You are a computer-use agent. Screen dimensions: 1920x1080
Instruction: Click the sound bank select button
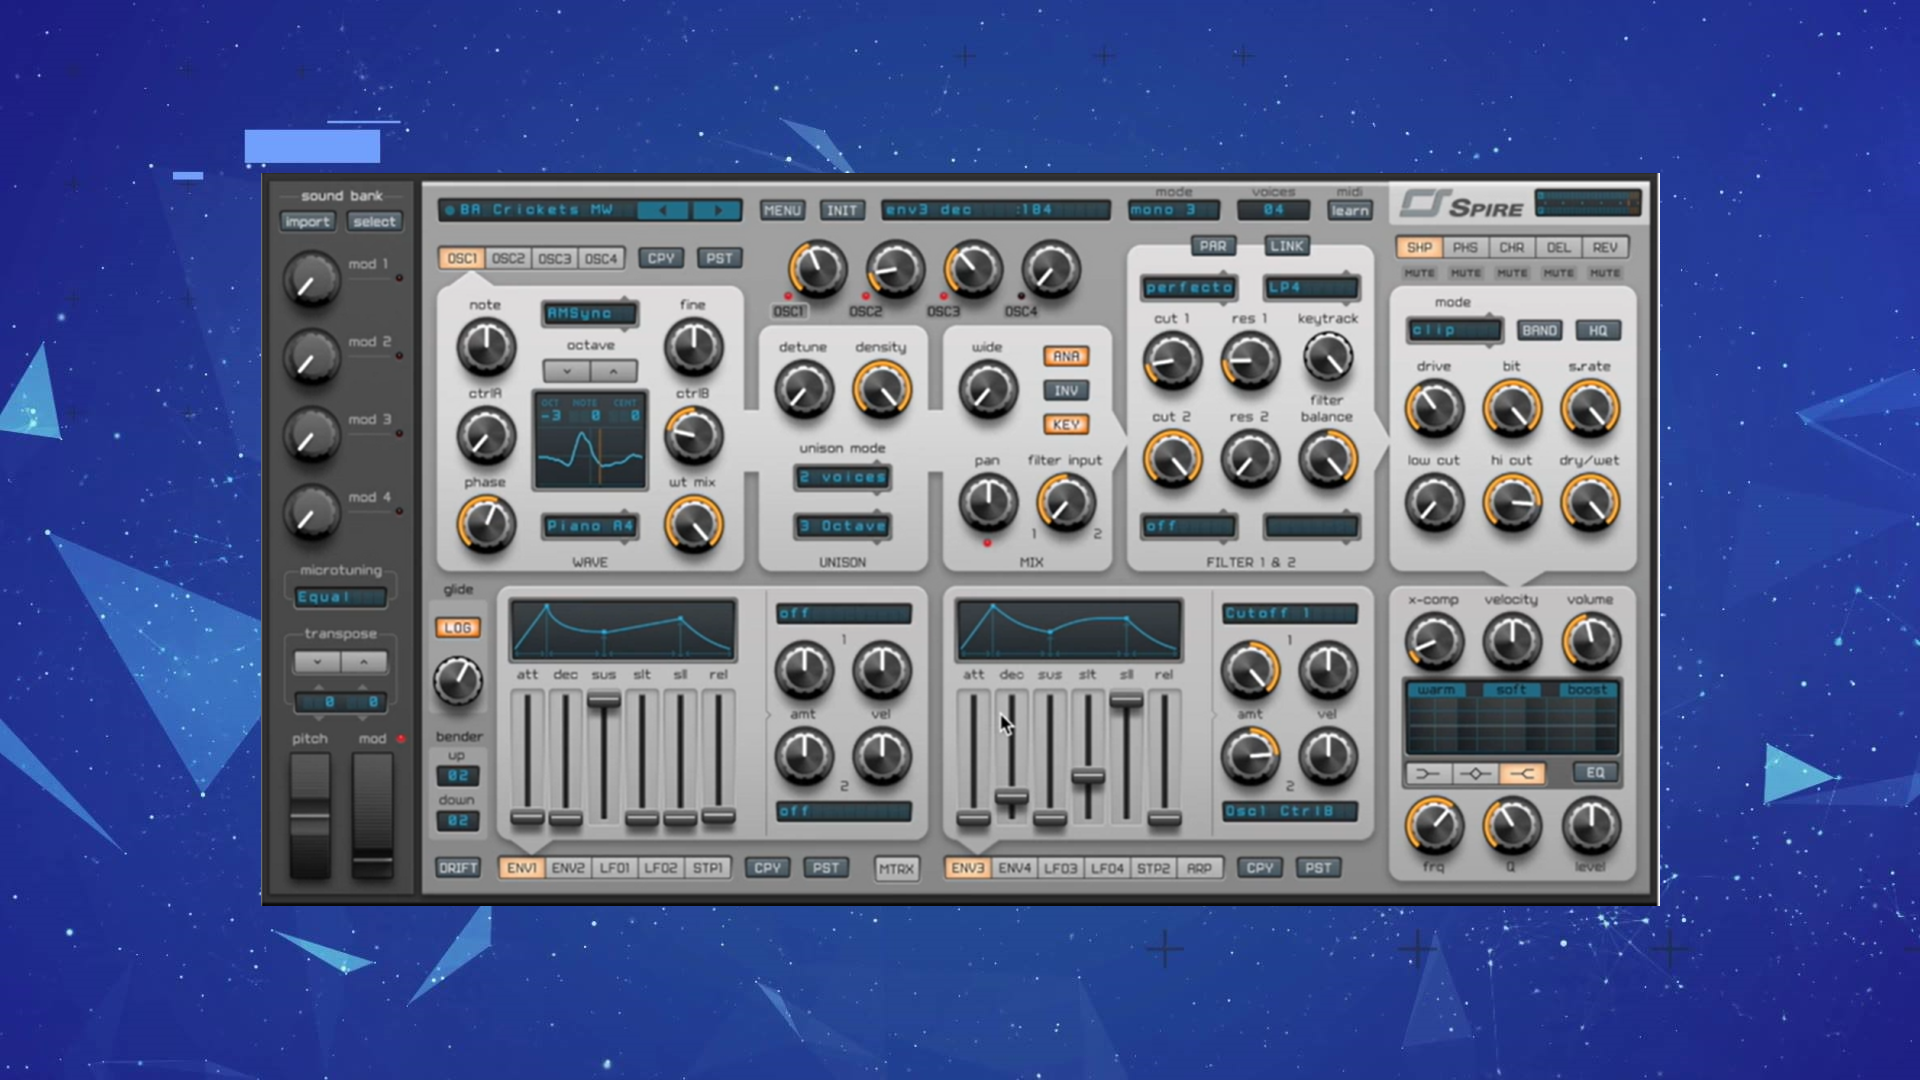click(374, 222)
